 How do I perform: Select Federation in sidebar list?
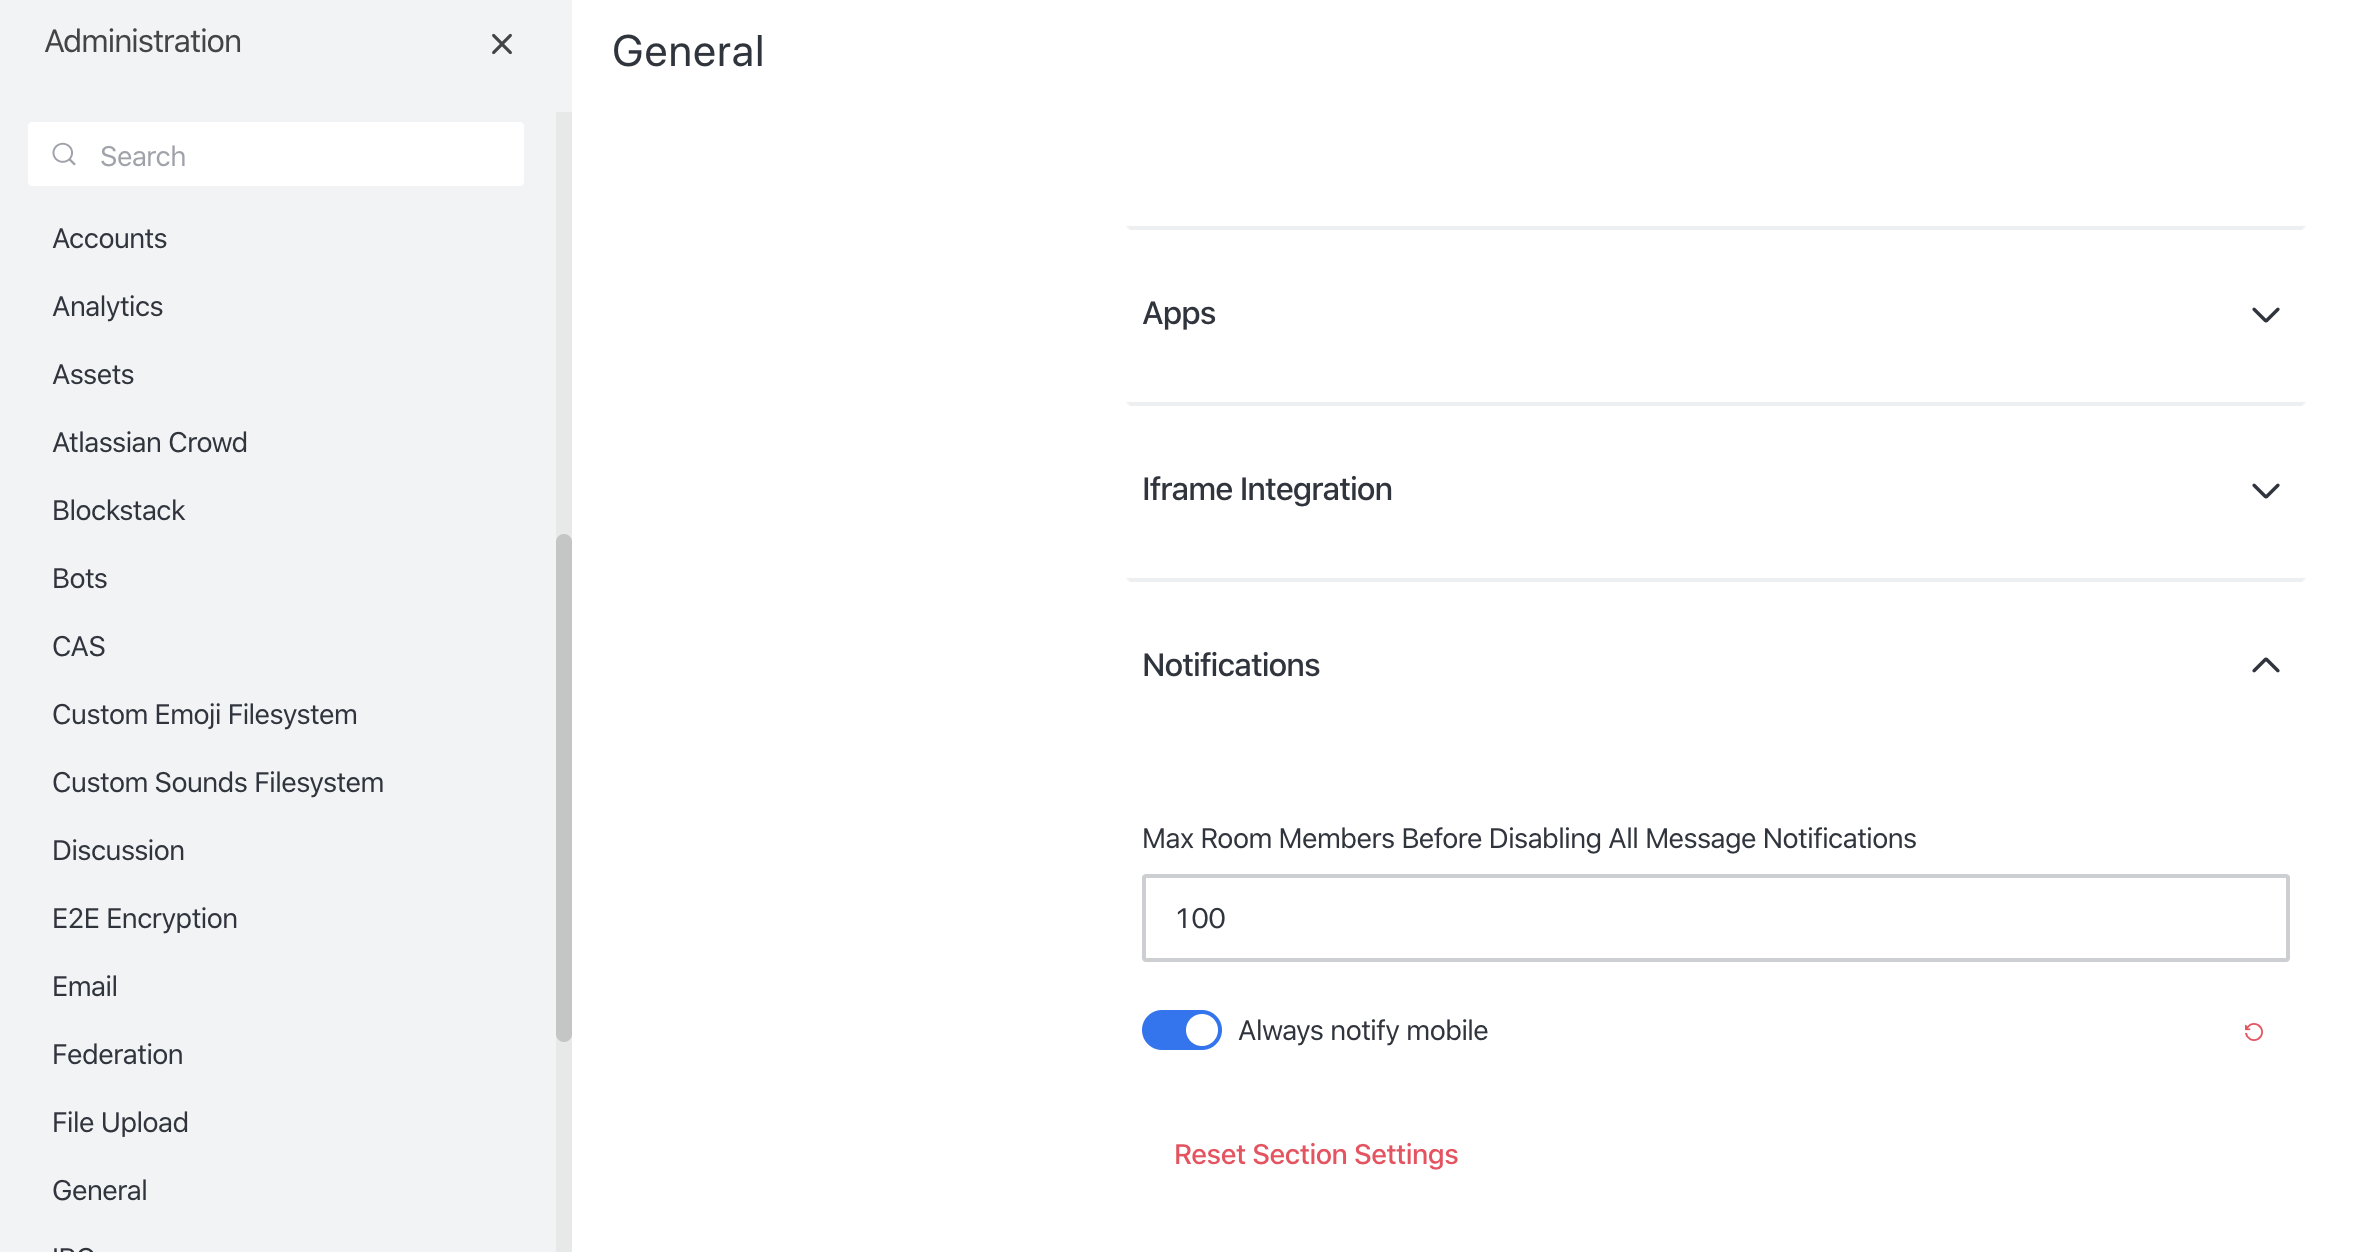click(x=118, y=1054)
